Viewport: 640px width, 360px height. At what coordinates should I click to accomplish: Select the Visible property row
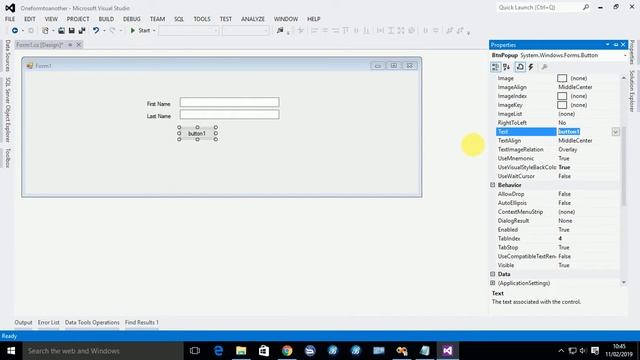tap(558, 265)
